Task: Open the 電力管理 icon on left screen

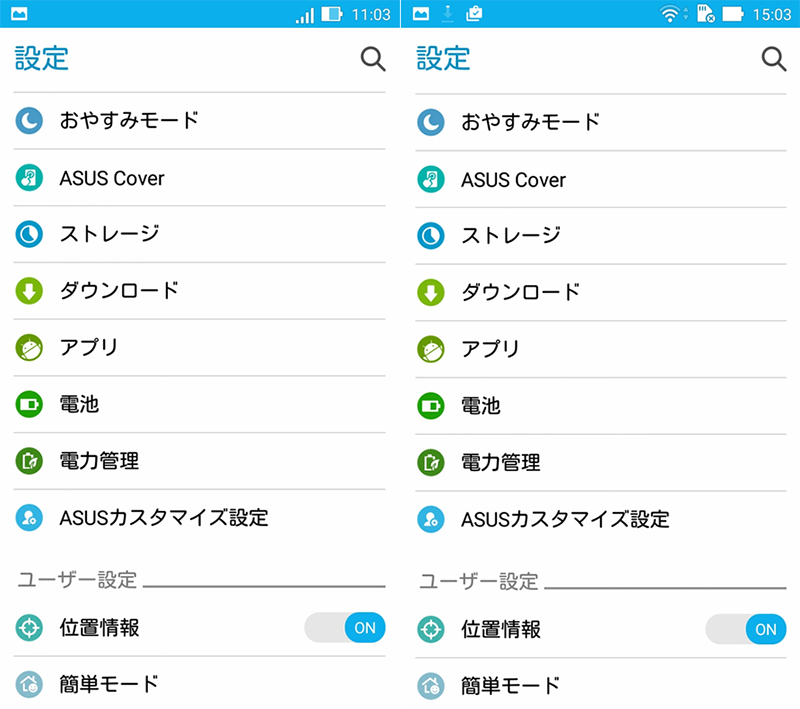Action: point(29,461)
